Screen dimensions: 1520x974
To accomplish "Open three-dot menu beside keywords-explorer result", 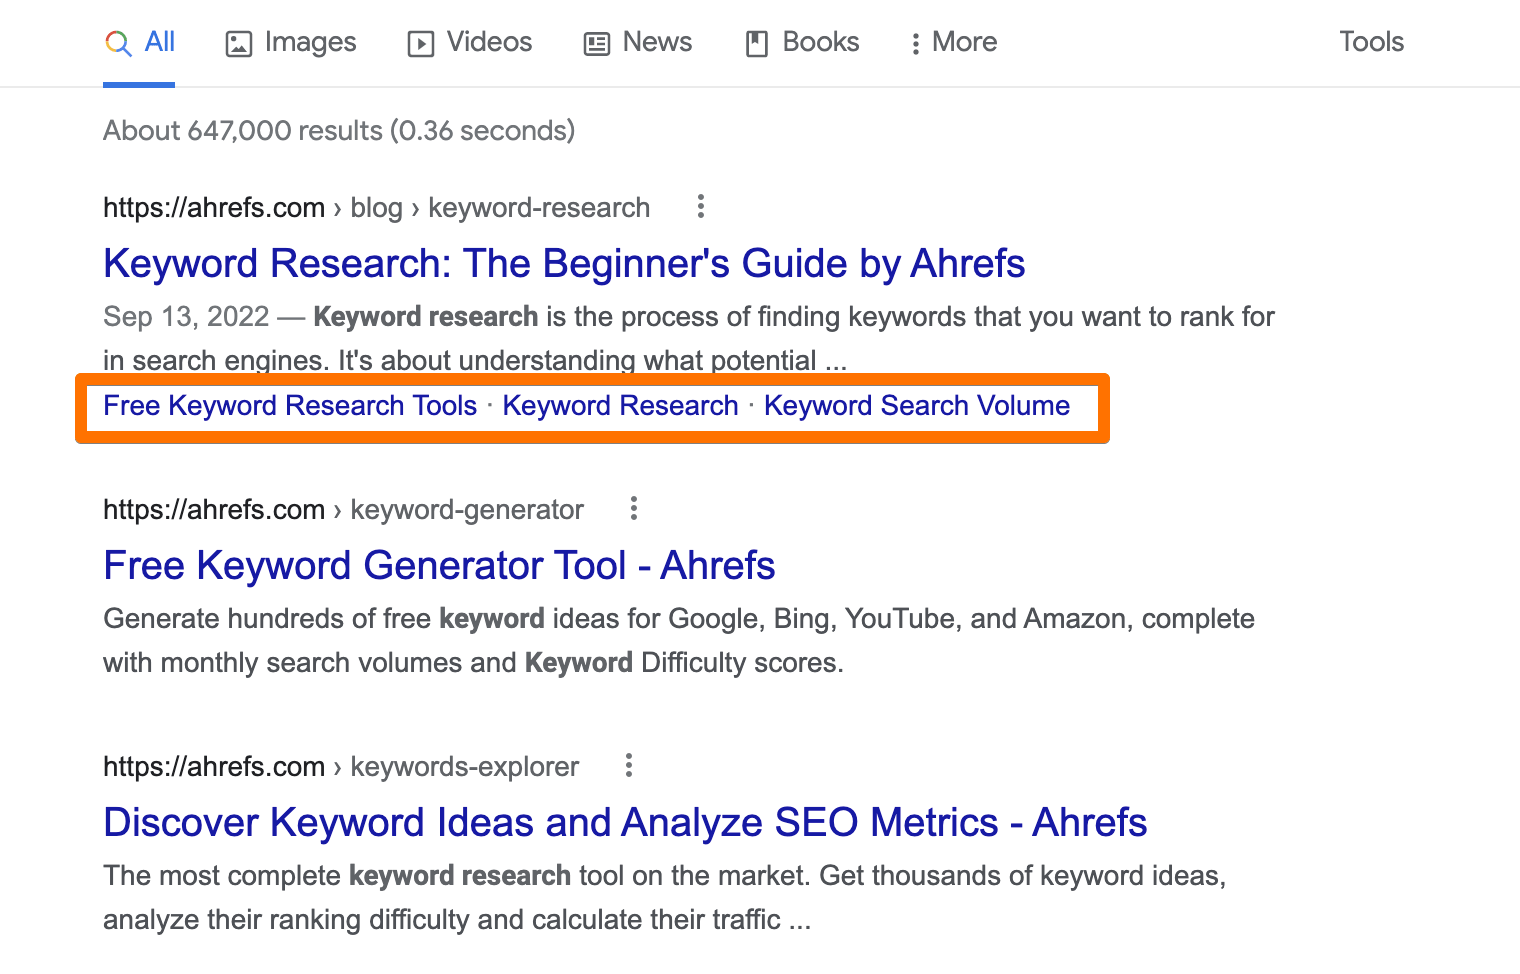I will (x=628, y=765).
